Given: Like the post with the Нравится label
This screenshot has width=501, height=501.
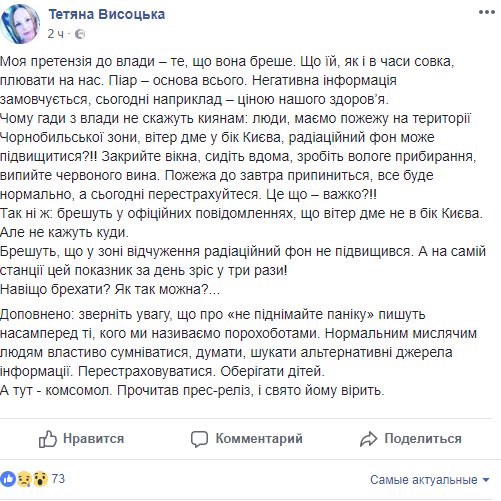Looking at the screenshot, I should click(x=94, y=438).
